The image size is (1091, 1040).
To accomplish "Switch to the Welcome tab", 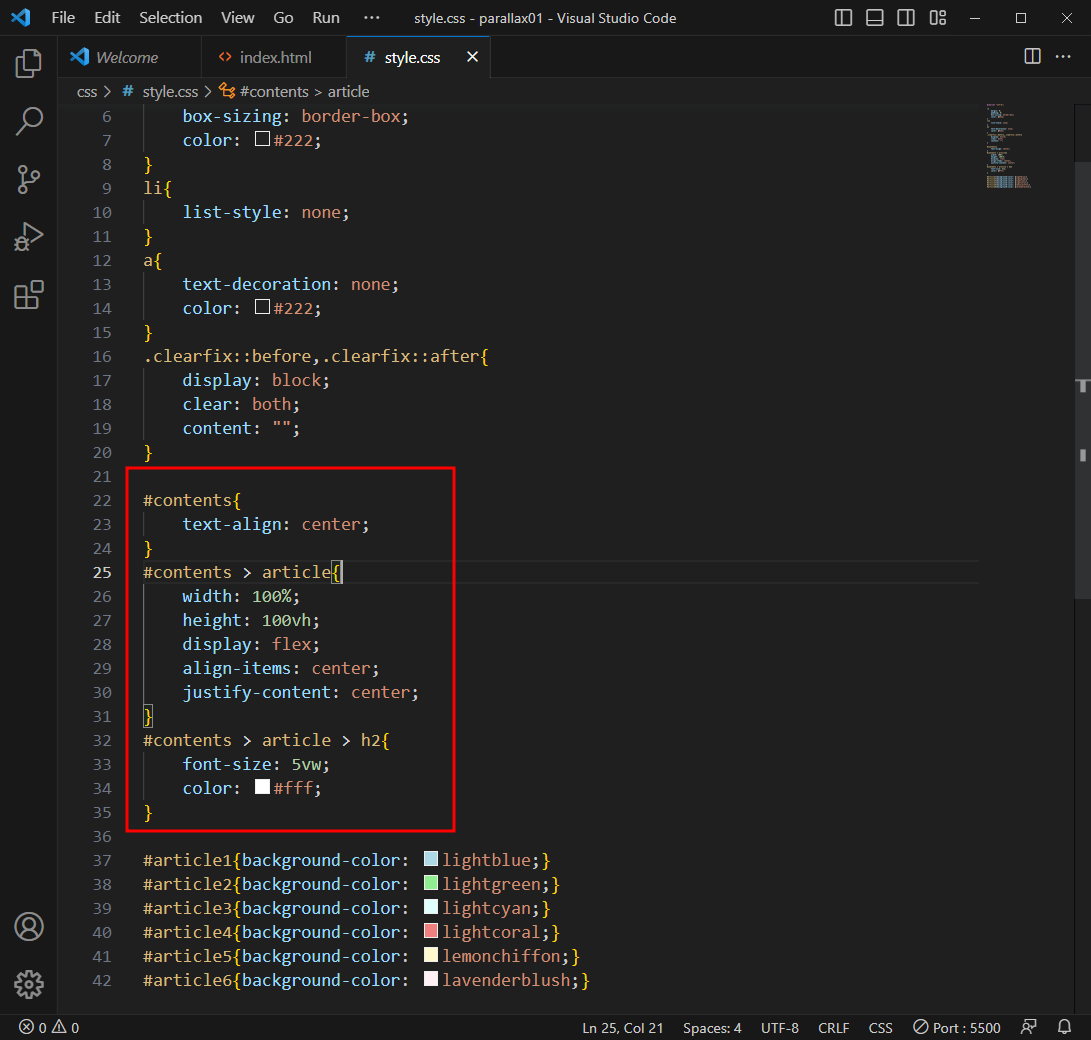I will (130, 57).
